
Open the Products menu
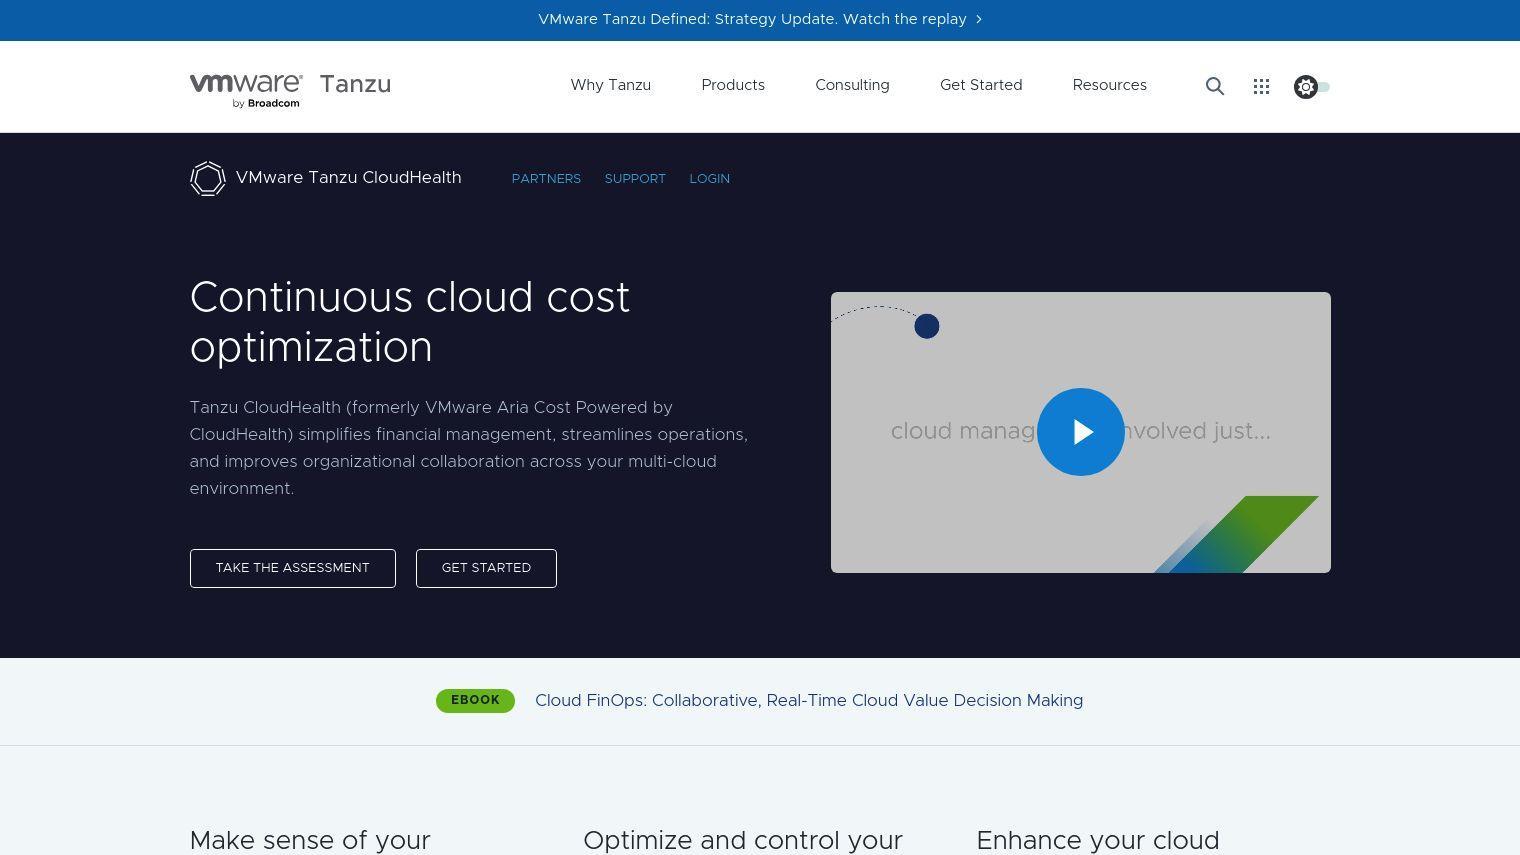(x=733, y=85)
